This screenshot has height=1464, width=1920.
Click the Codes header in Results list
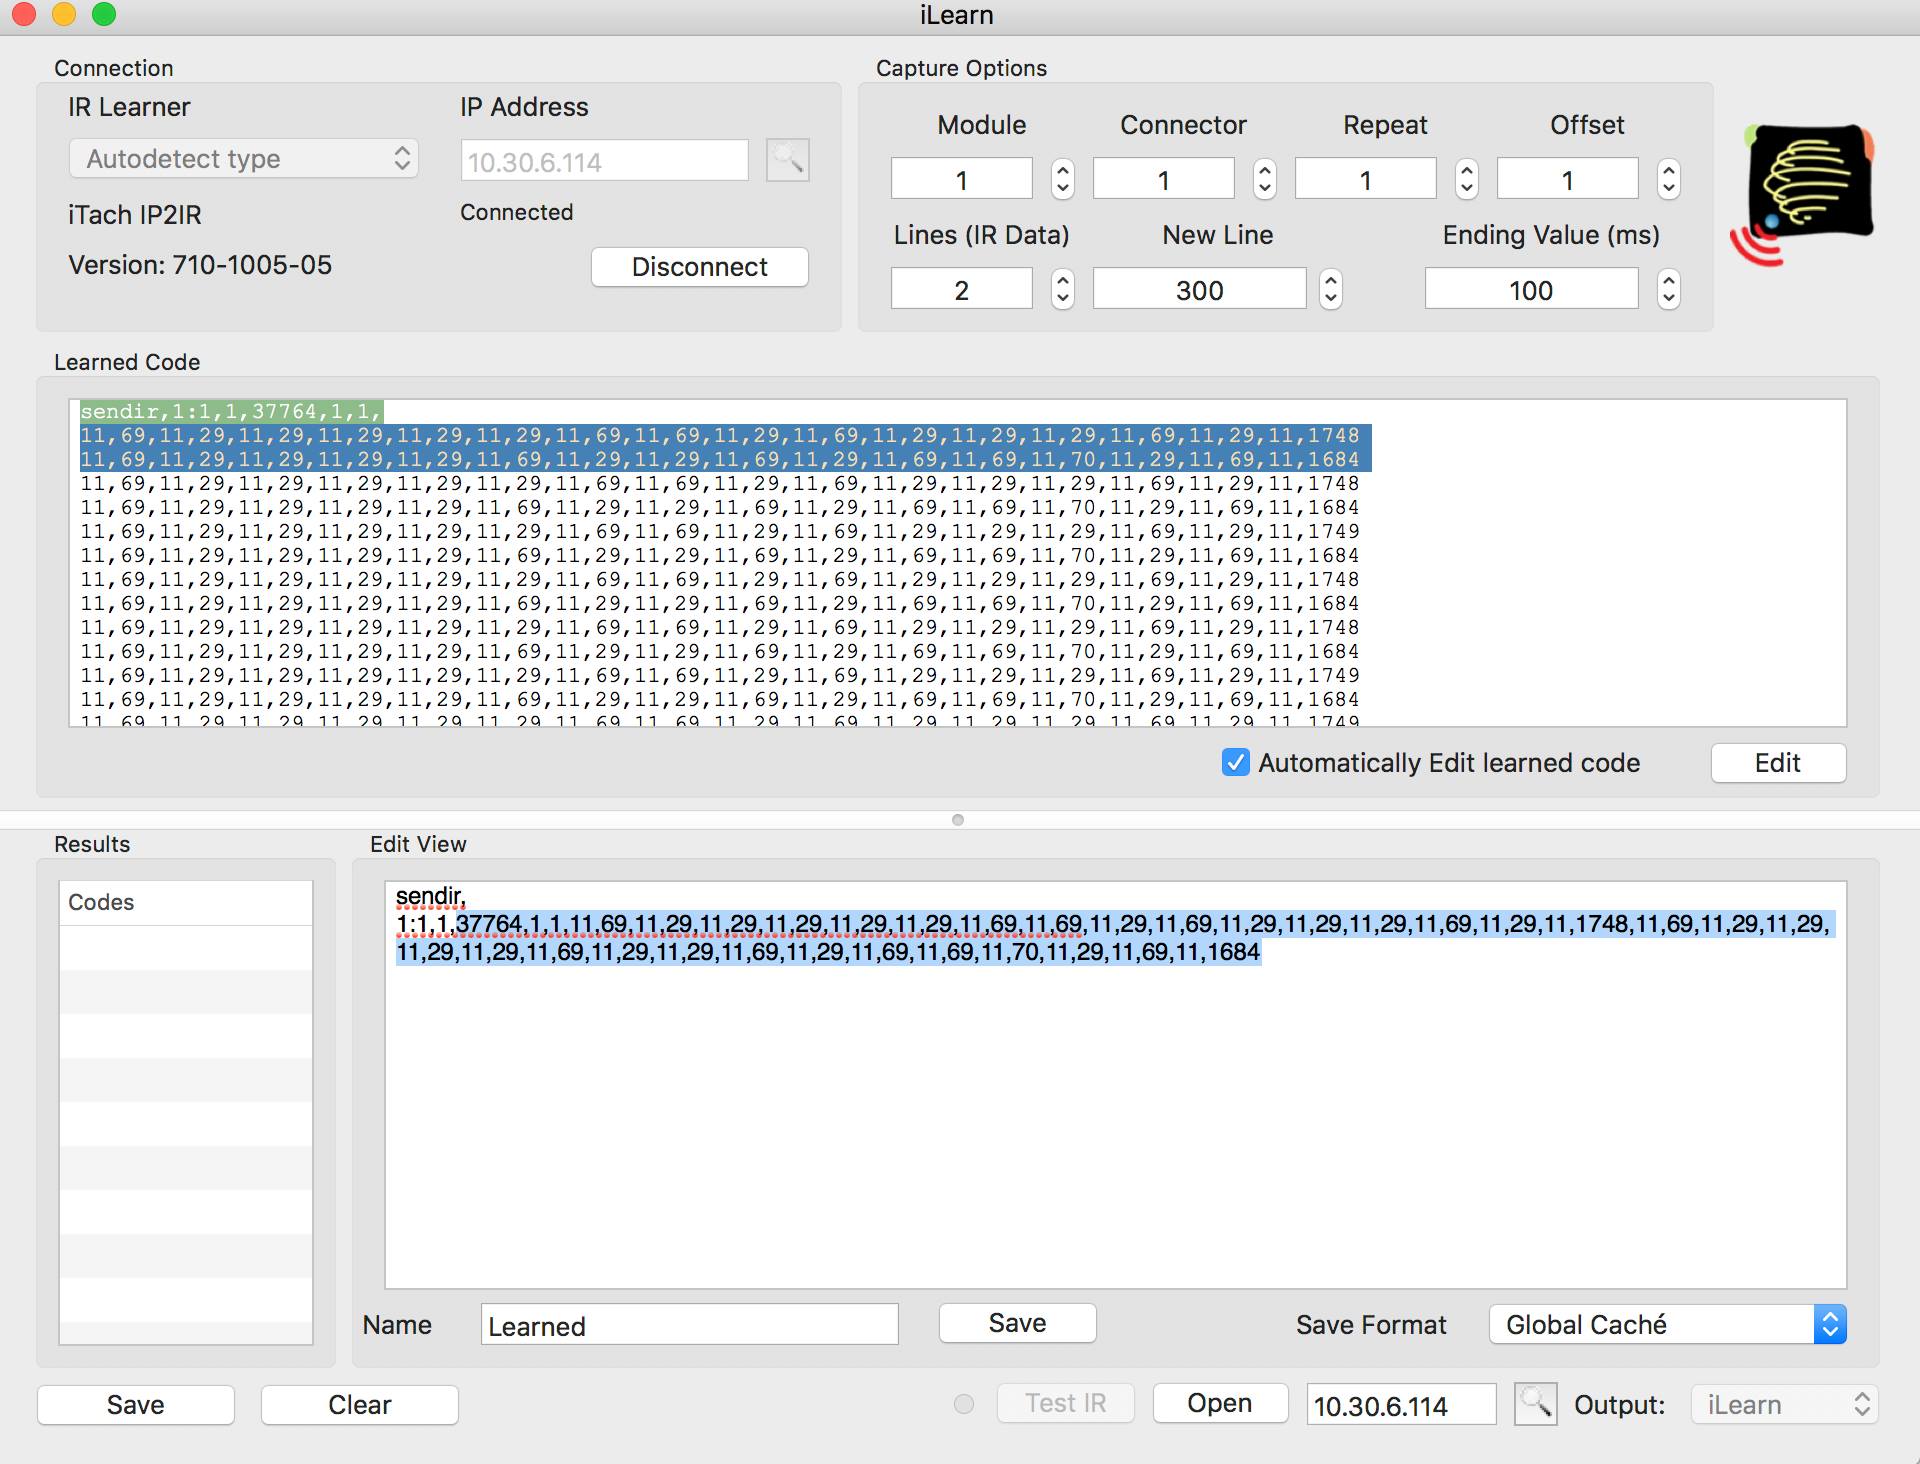[x=186, y=902]
